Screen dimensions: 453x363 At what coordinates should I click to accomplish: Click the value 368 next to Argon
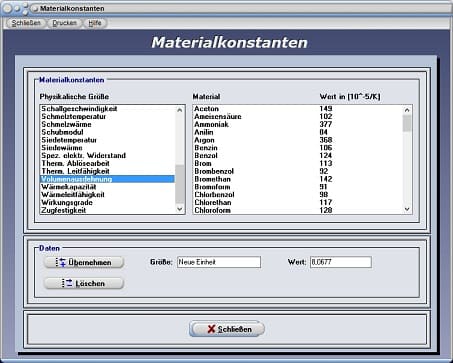pos(326,140)
